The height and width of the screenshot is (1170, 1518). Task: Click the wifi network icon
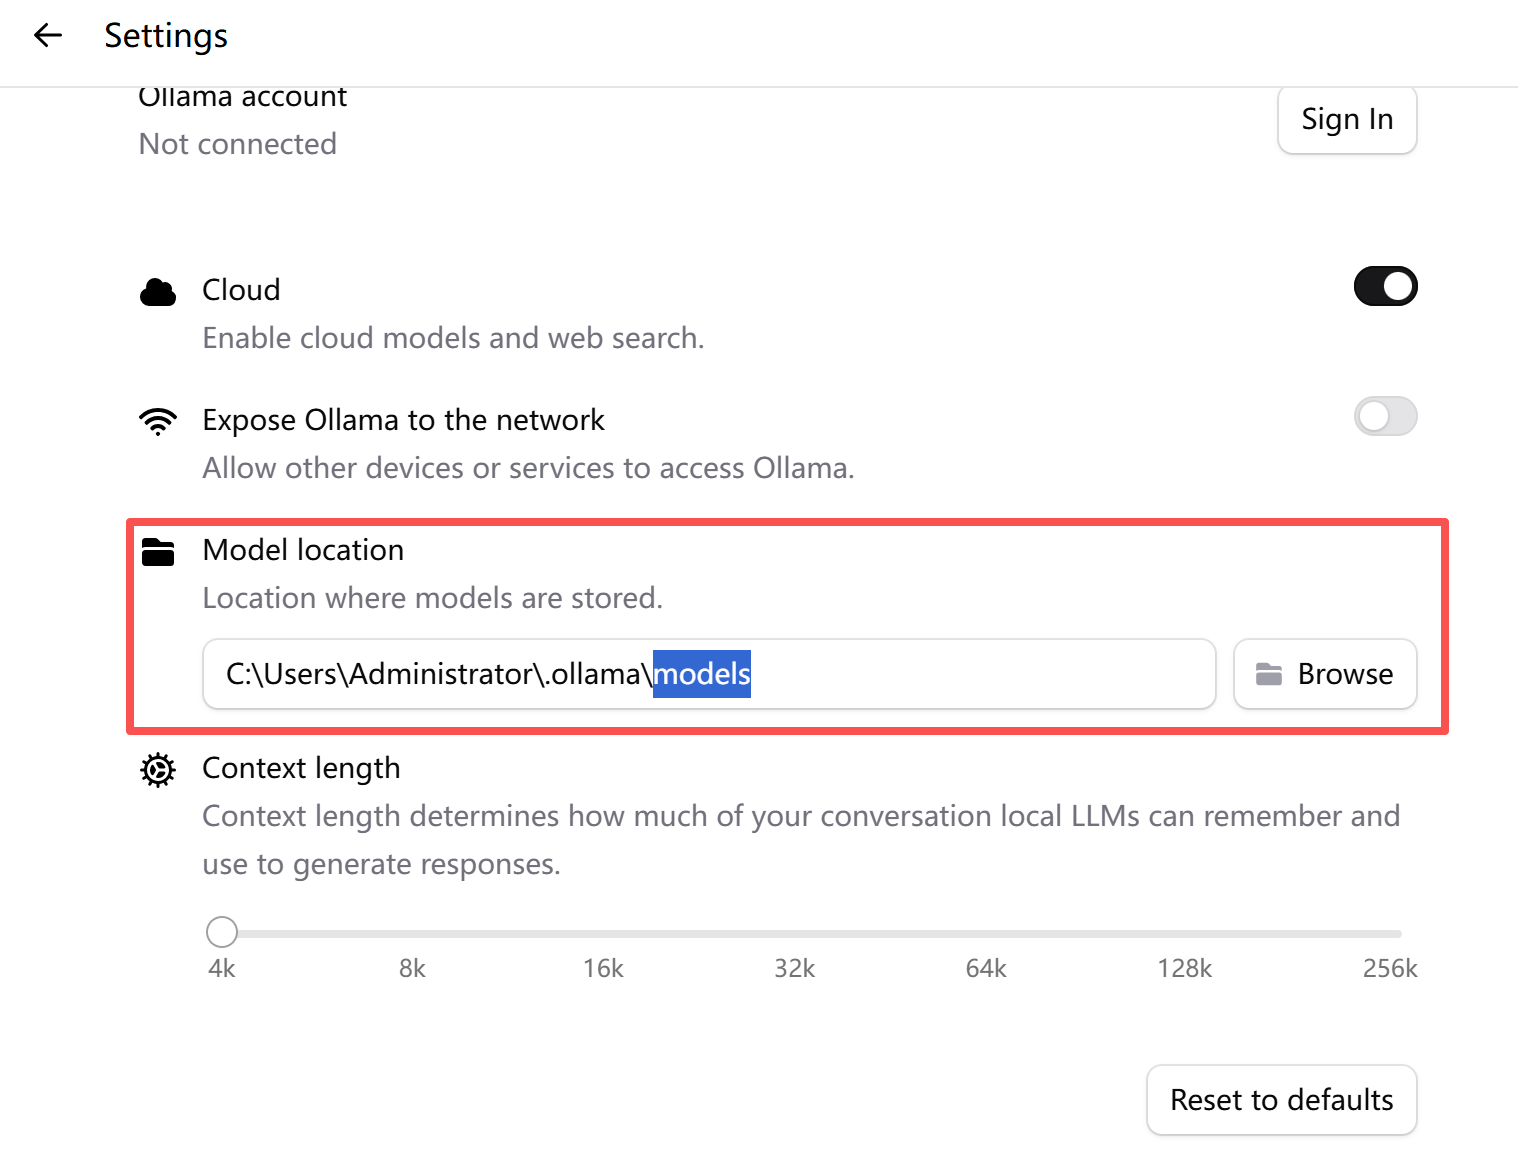(158, 421)
